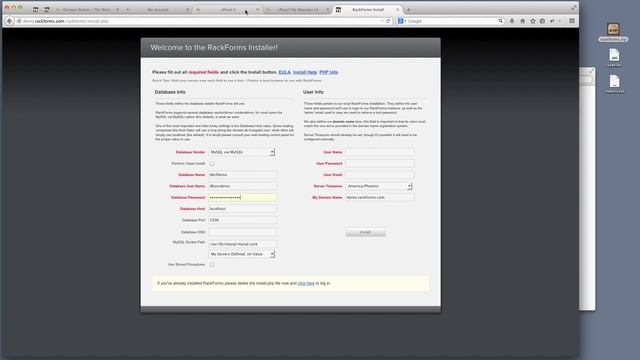Click the MySQL Socket Path field
Screen dimensions: 640x360
coord(242,244)
